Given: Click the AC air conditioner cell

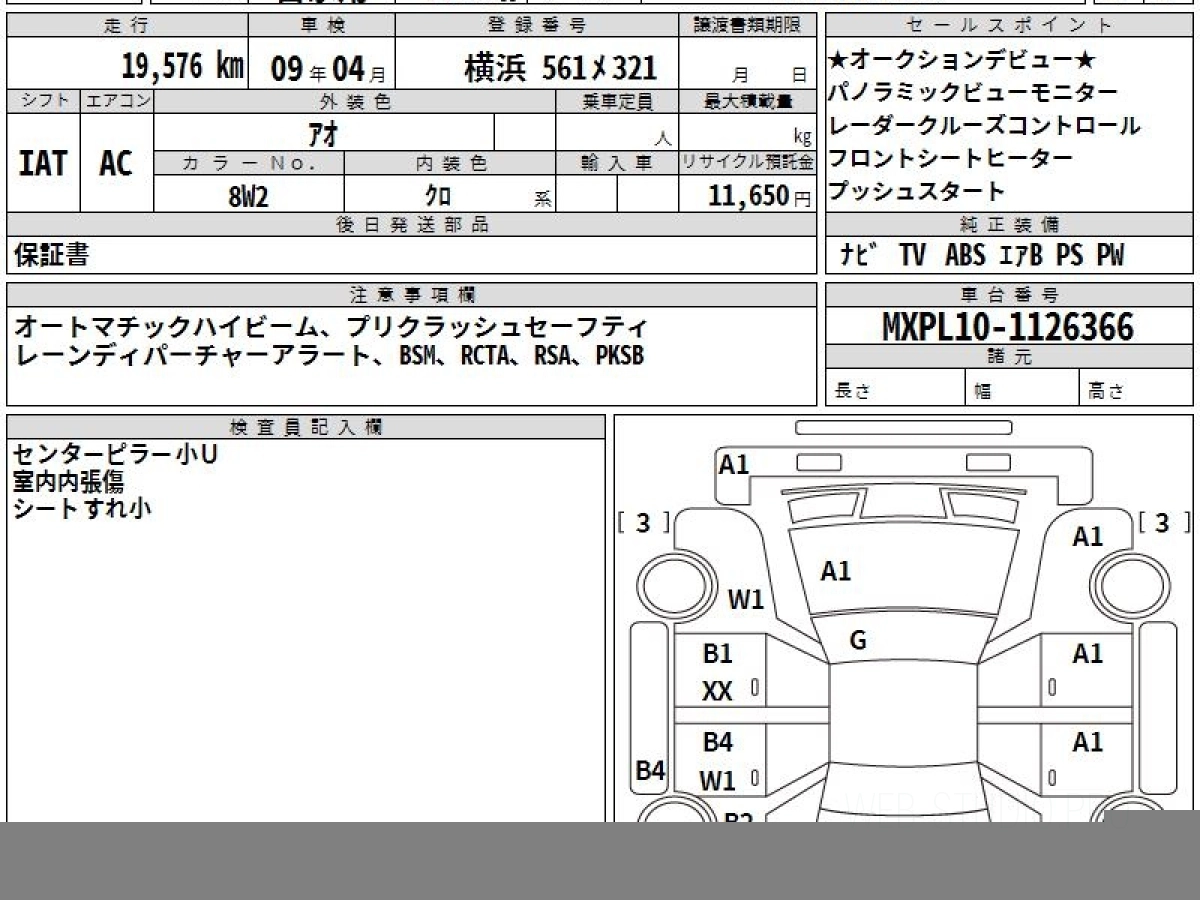Looking at the screenshot, I should [116, 163].
